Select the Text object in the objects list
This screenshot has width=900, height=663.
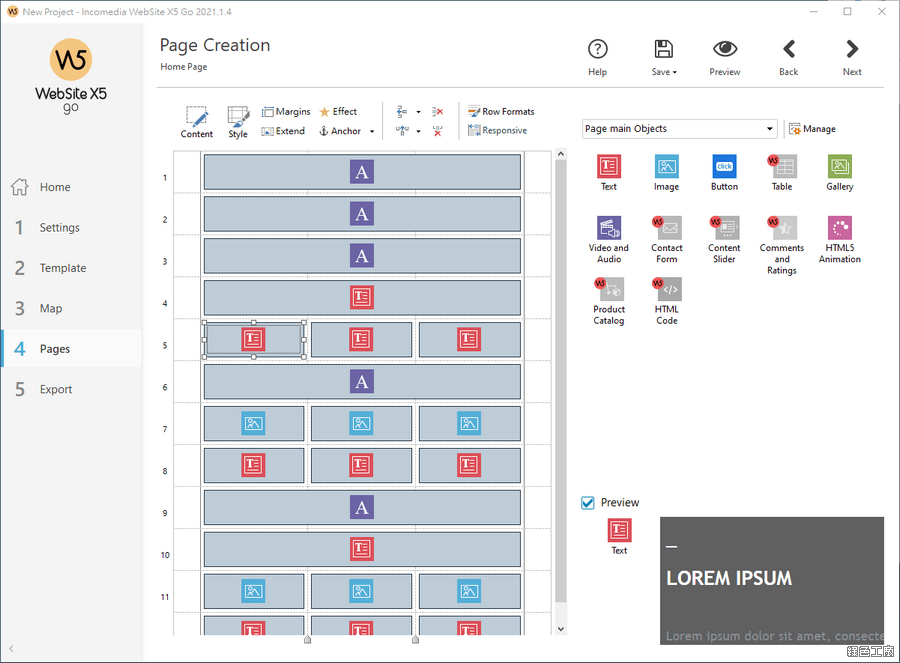608,172
